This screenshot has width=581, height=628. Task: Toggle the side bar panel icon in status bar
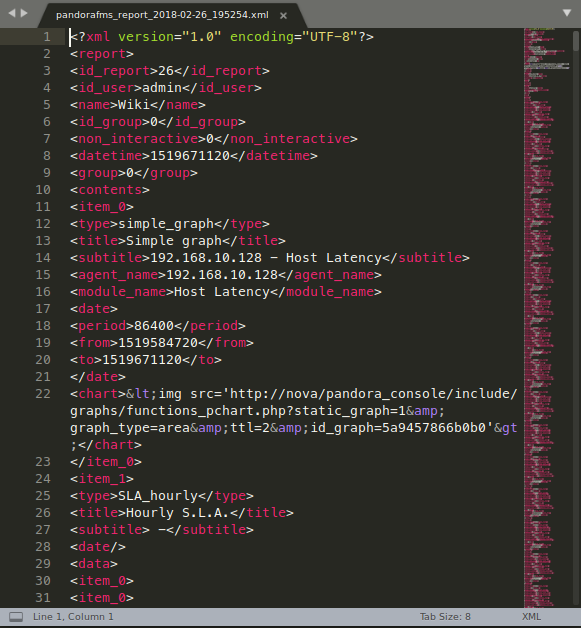coord(16,617)
